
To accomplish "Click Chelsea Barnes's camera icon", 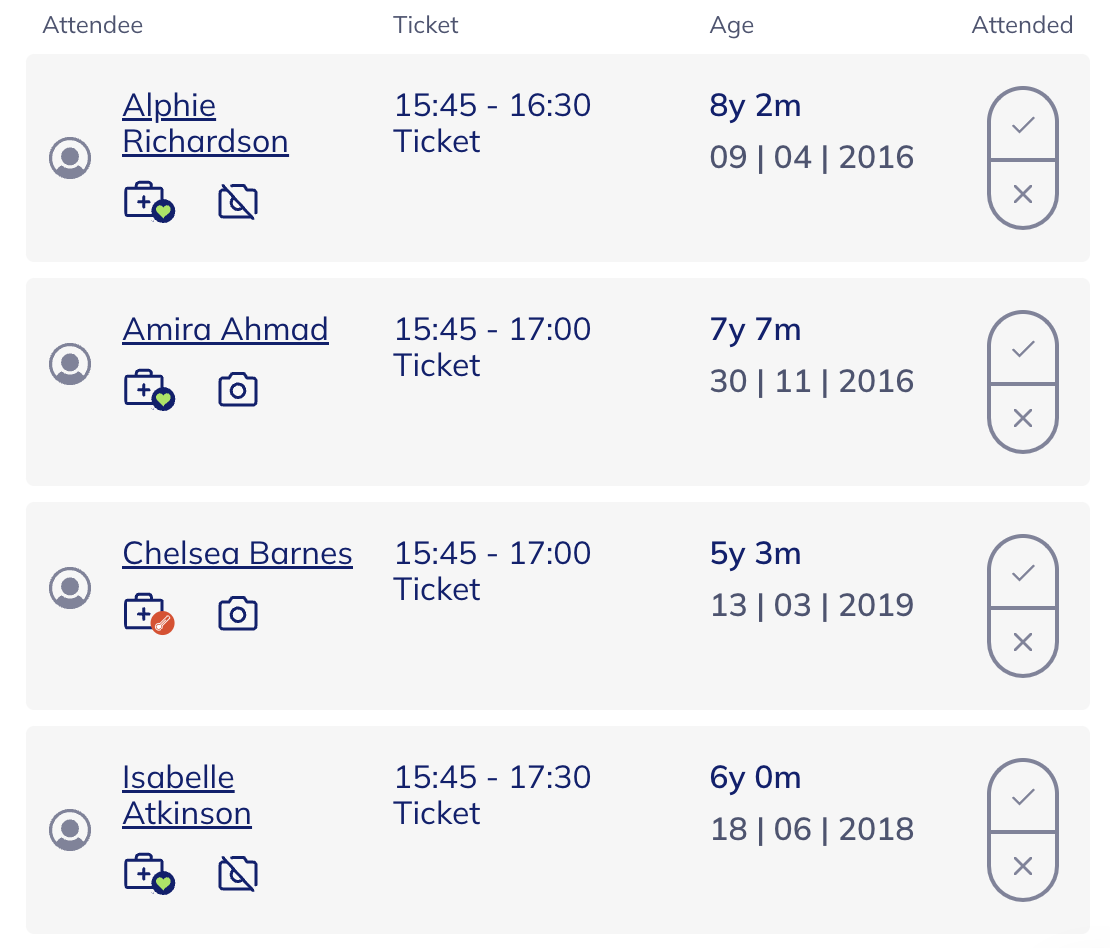I will (x=238, y=614).
